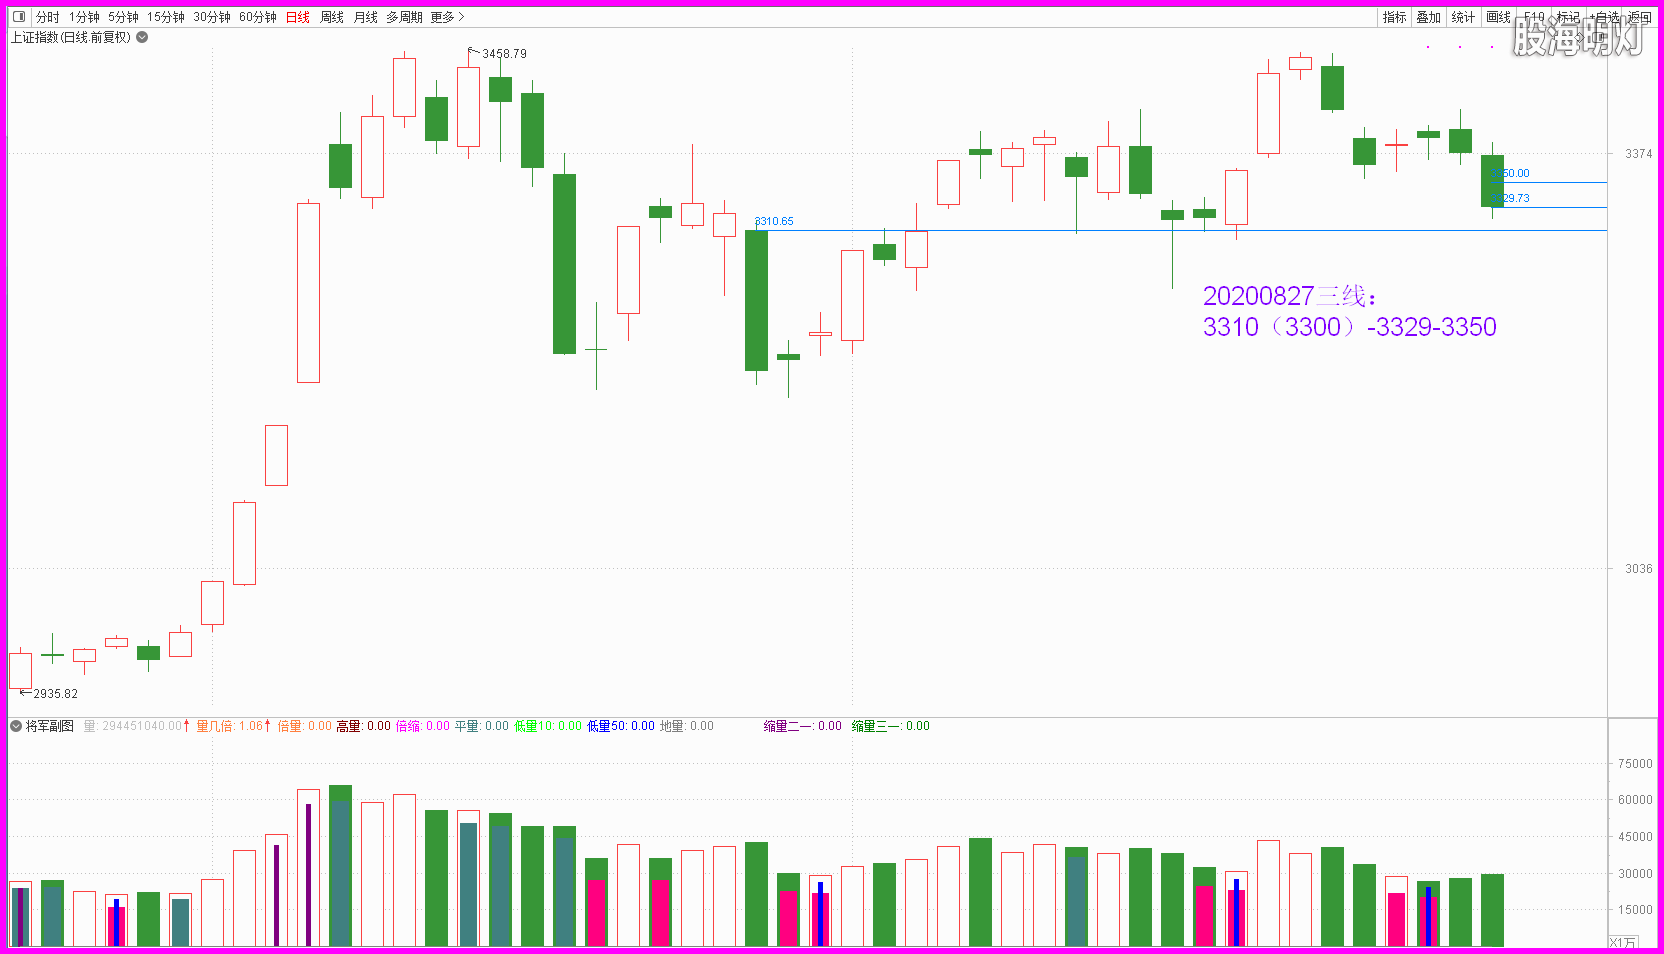Click the 量: 294451040.00 volume value
The image size is (1664, 954).
click(x=133, y=726)
